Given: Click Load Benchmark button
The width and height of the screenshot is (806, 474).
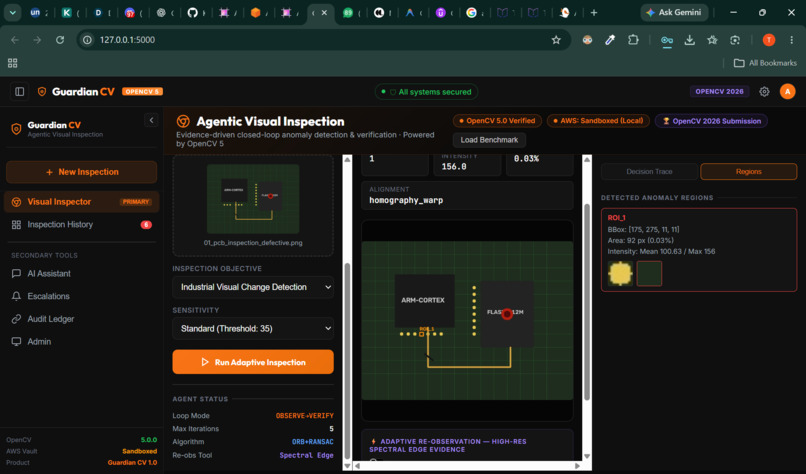Looking at the screenshot, I should click(489, 140).
